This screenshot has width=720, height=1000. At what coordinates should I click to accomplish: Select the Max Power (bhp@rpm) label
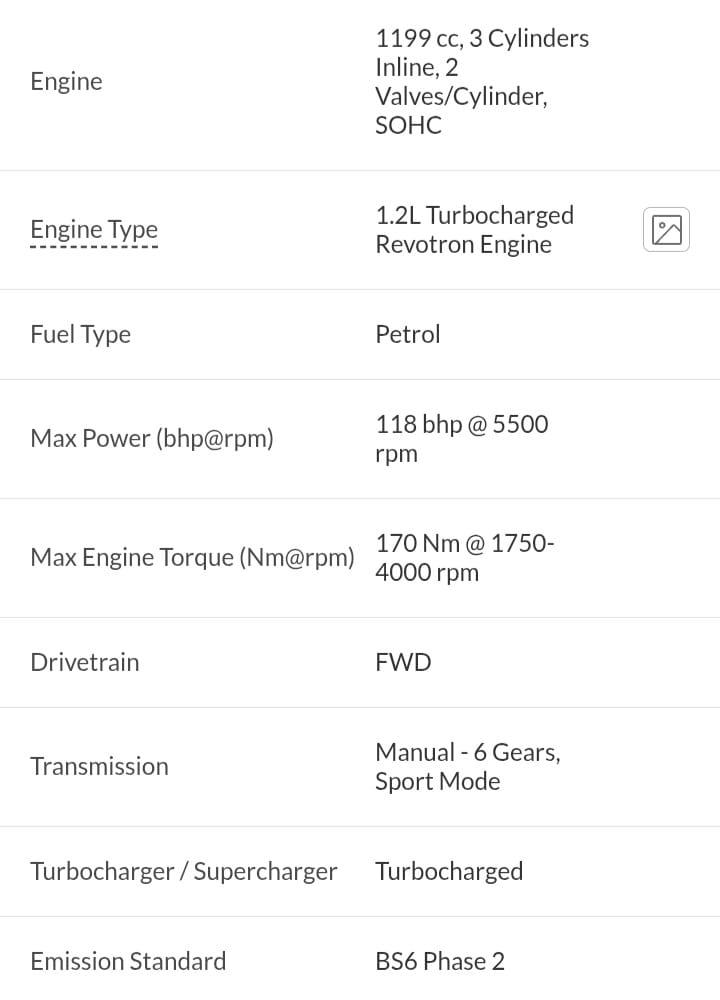click(152, 439)
